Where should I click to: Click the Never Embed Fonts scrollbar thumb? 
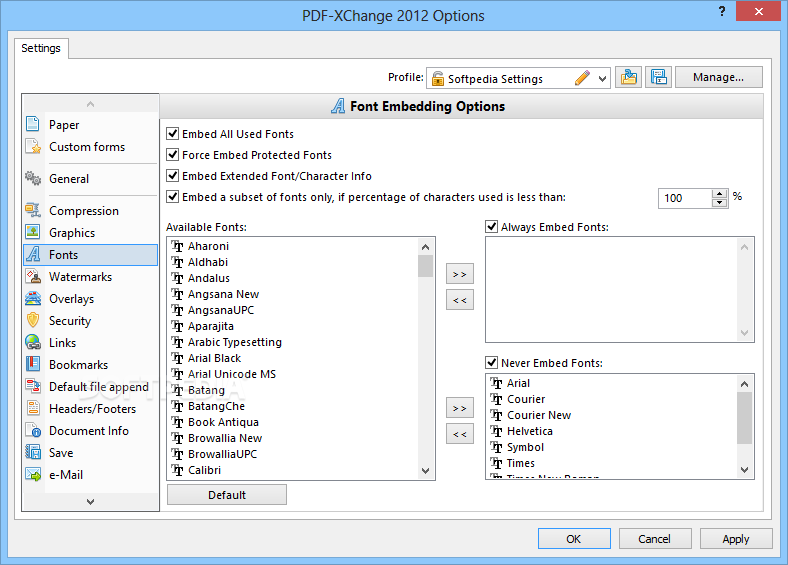pyautogui.click(x=744, y=418)
